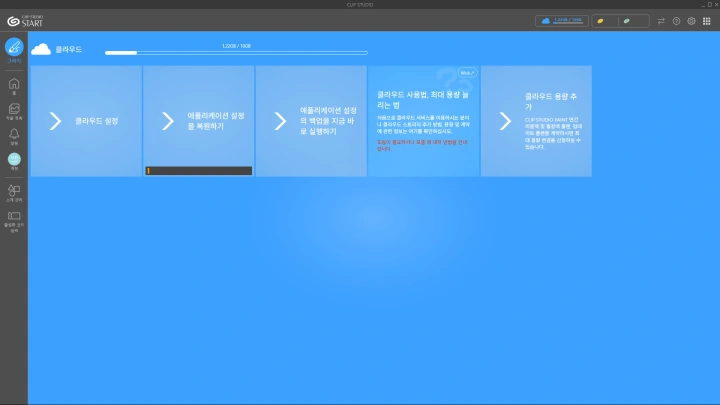This screenshot has height=405, width=720.
Task: Run application settings backup now (백업) tile
Action: [x=311, y=121]
